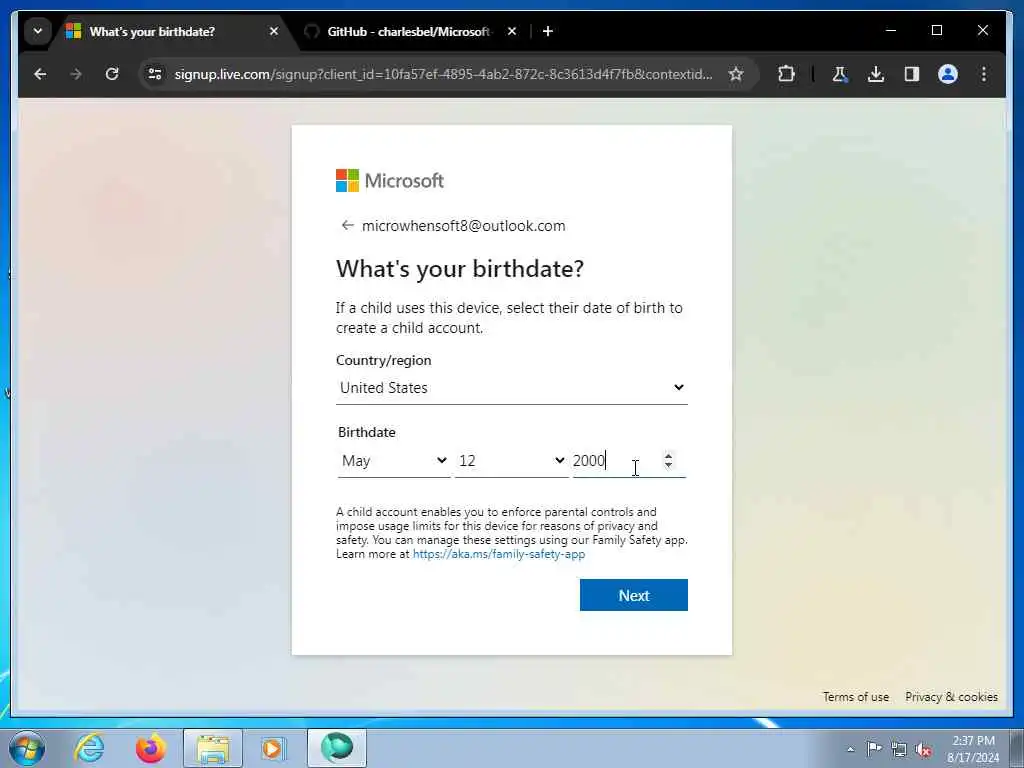Minimize the Chrome window

coord(891,31)
